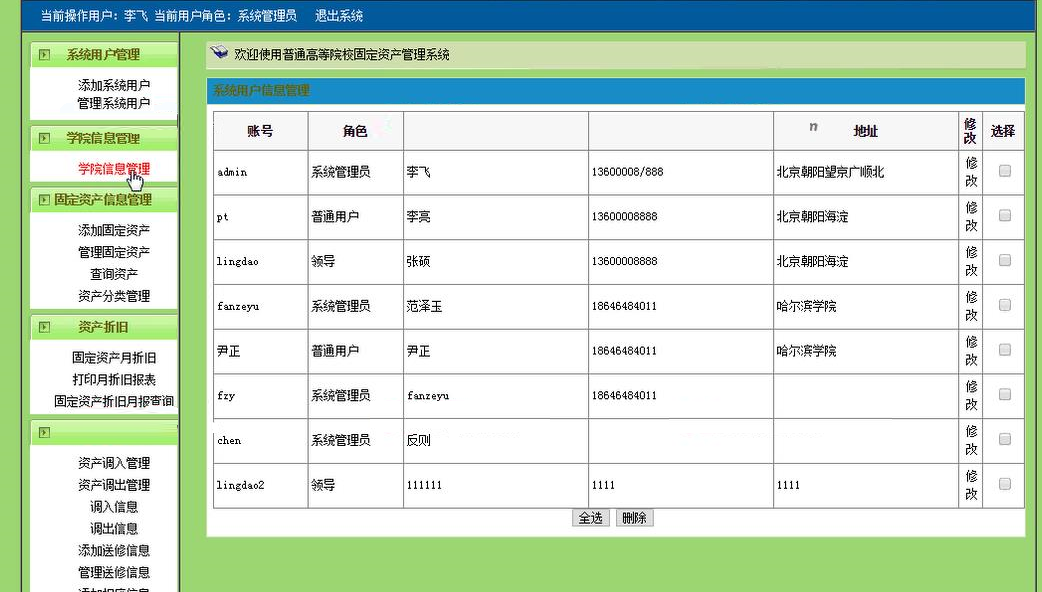Click the 资产折旧 section header
The image size is (1042, 592).
click(104, 327)
